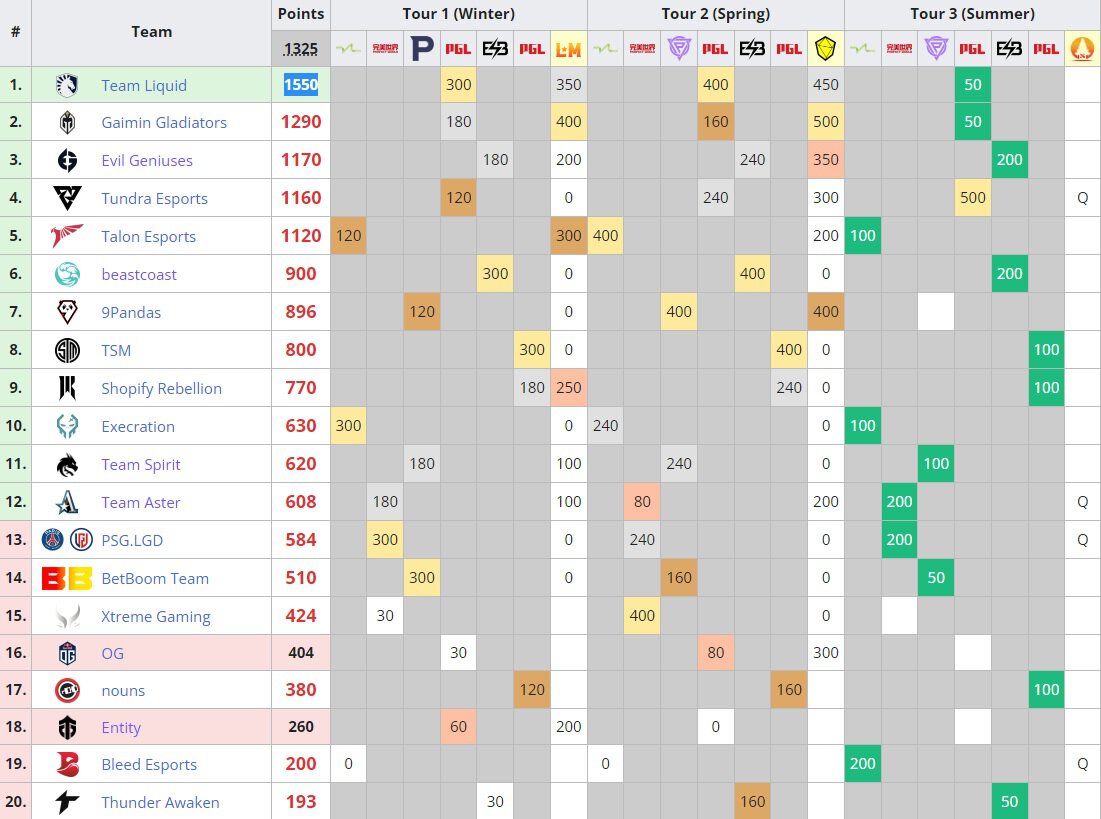Image resolution: width=1101 pixels, height=819 pixels.
Task: Click the 500 cell in Tundra Esports row
Action: click(x=973, y=198)
